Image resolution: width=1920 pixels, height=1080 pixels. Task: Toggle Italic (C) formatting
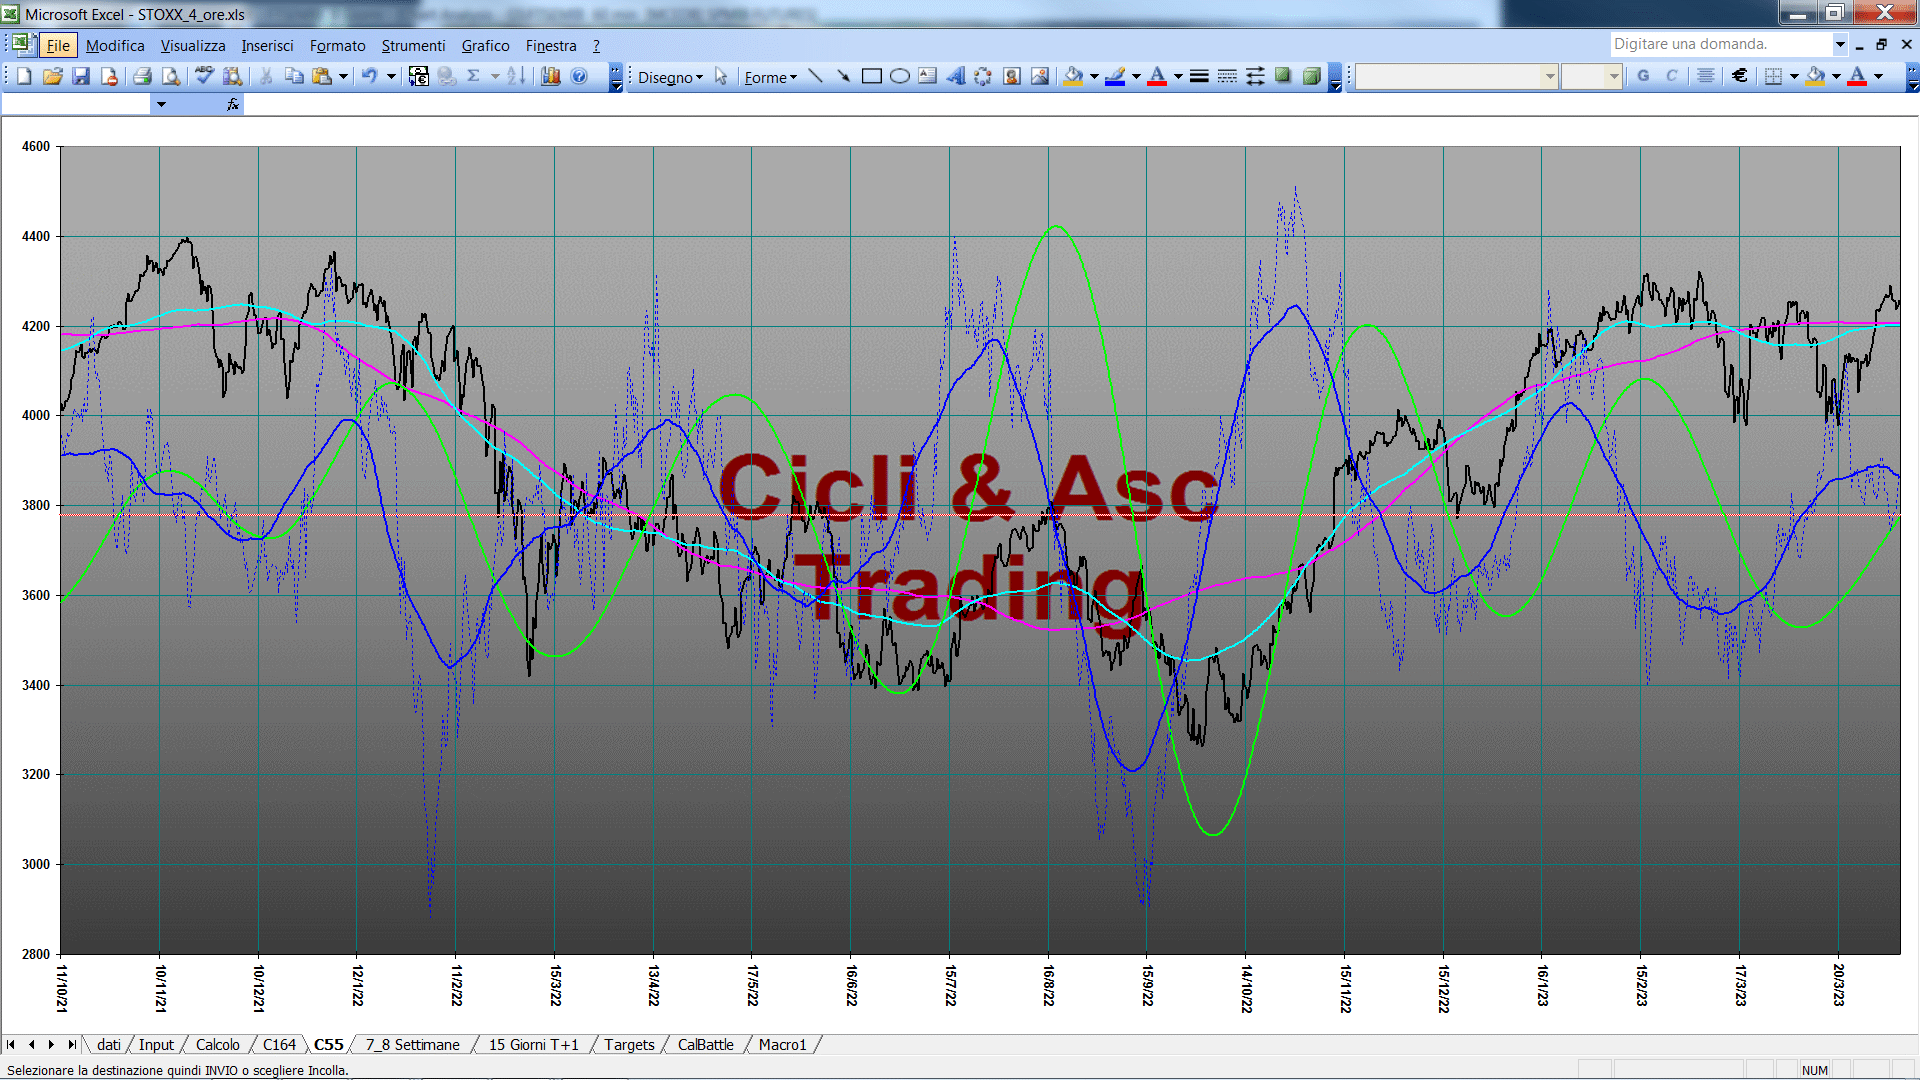click(x=1671, y=76)
